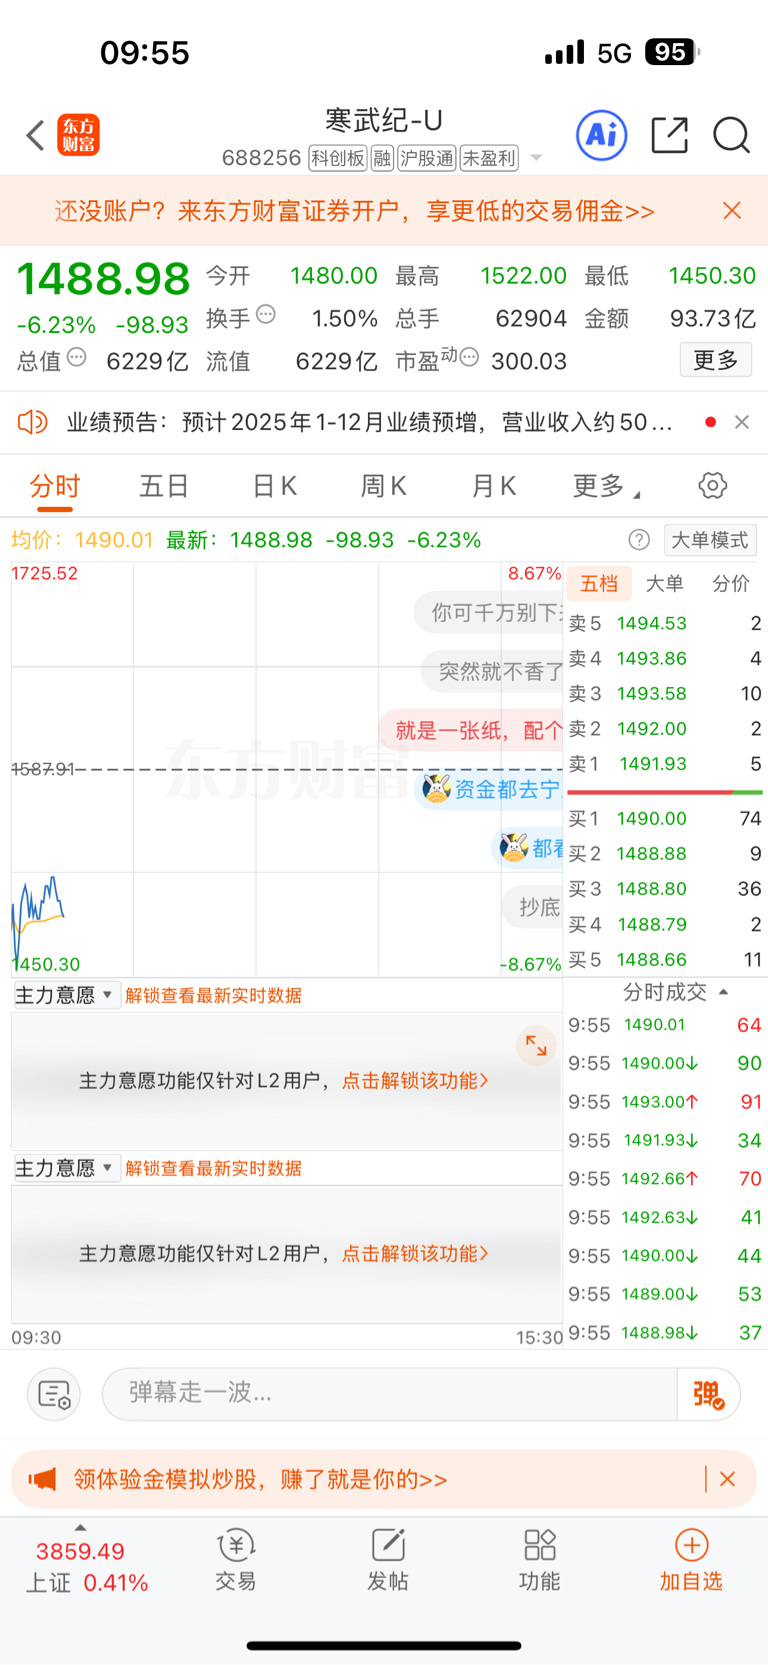Tap the 更多 quote details button

coord(716,360)
